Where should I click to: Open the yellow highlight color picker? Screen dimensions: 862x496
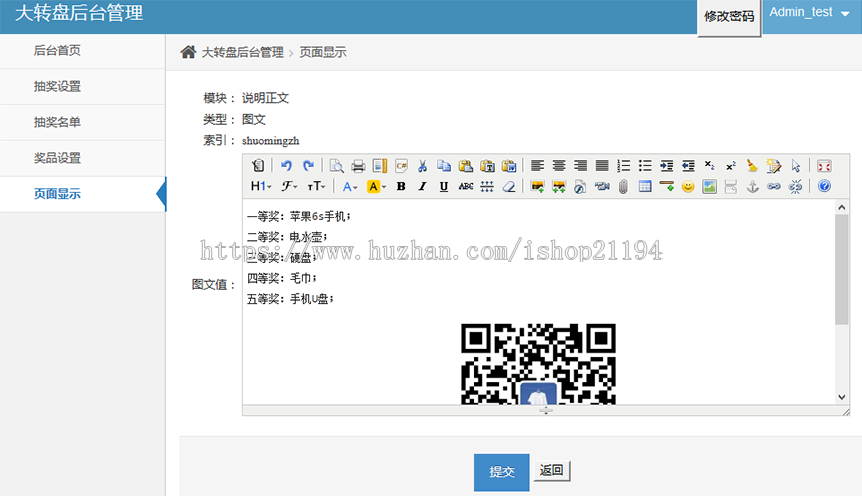pyautogui.click(x=377, y=186)
